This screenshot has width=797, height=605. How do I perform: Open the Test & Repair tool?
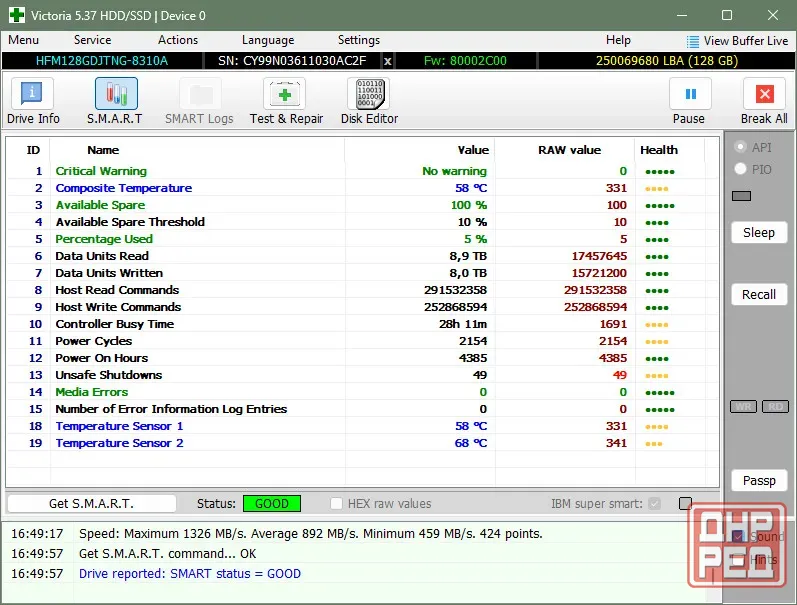click(x=286, y=101)
